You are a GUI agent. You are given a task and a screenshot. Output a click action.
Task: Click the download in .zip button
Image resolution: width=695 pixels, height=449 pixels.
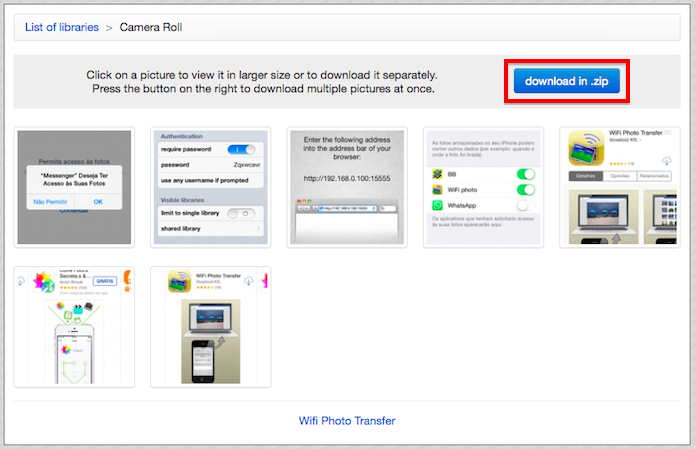point(566,81)
